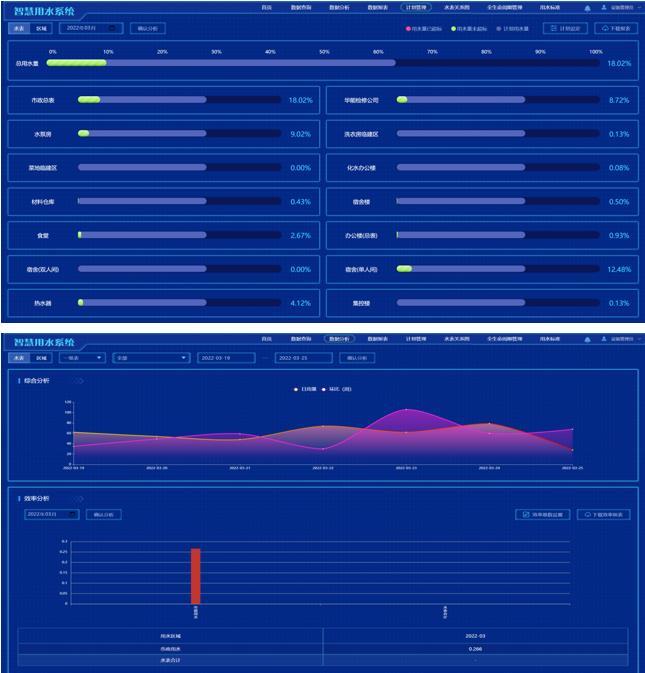Viewport: 645px width, 673px height.
Task: Click the 下载报表 download icon
Action: pyautogui.click(x=605, y=29)
